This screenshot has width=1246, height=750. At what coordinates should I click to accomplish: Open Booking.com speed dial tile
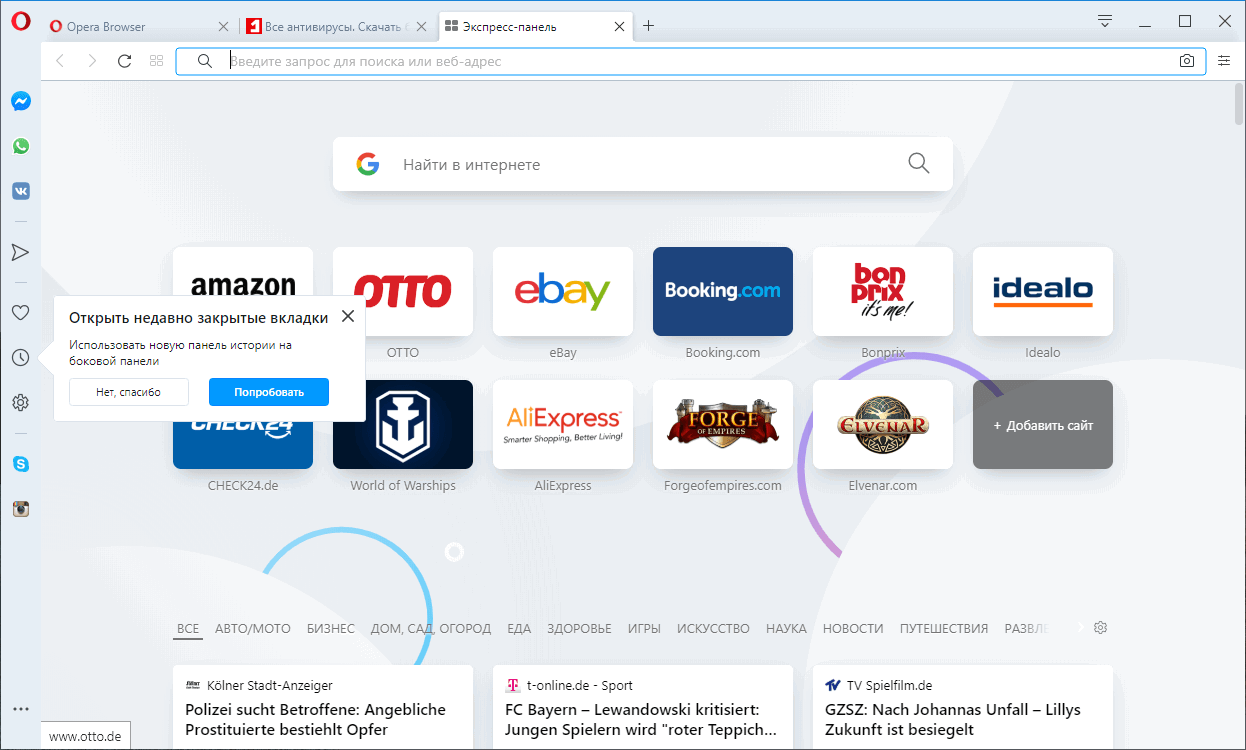723,291
